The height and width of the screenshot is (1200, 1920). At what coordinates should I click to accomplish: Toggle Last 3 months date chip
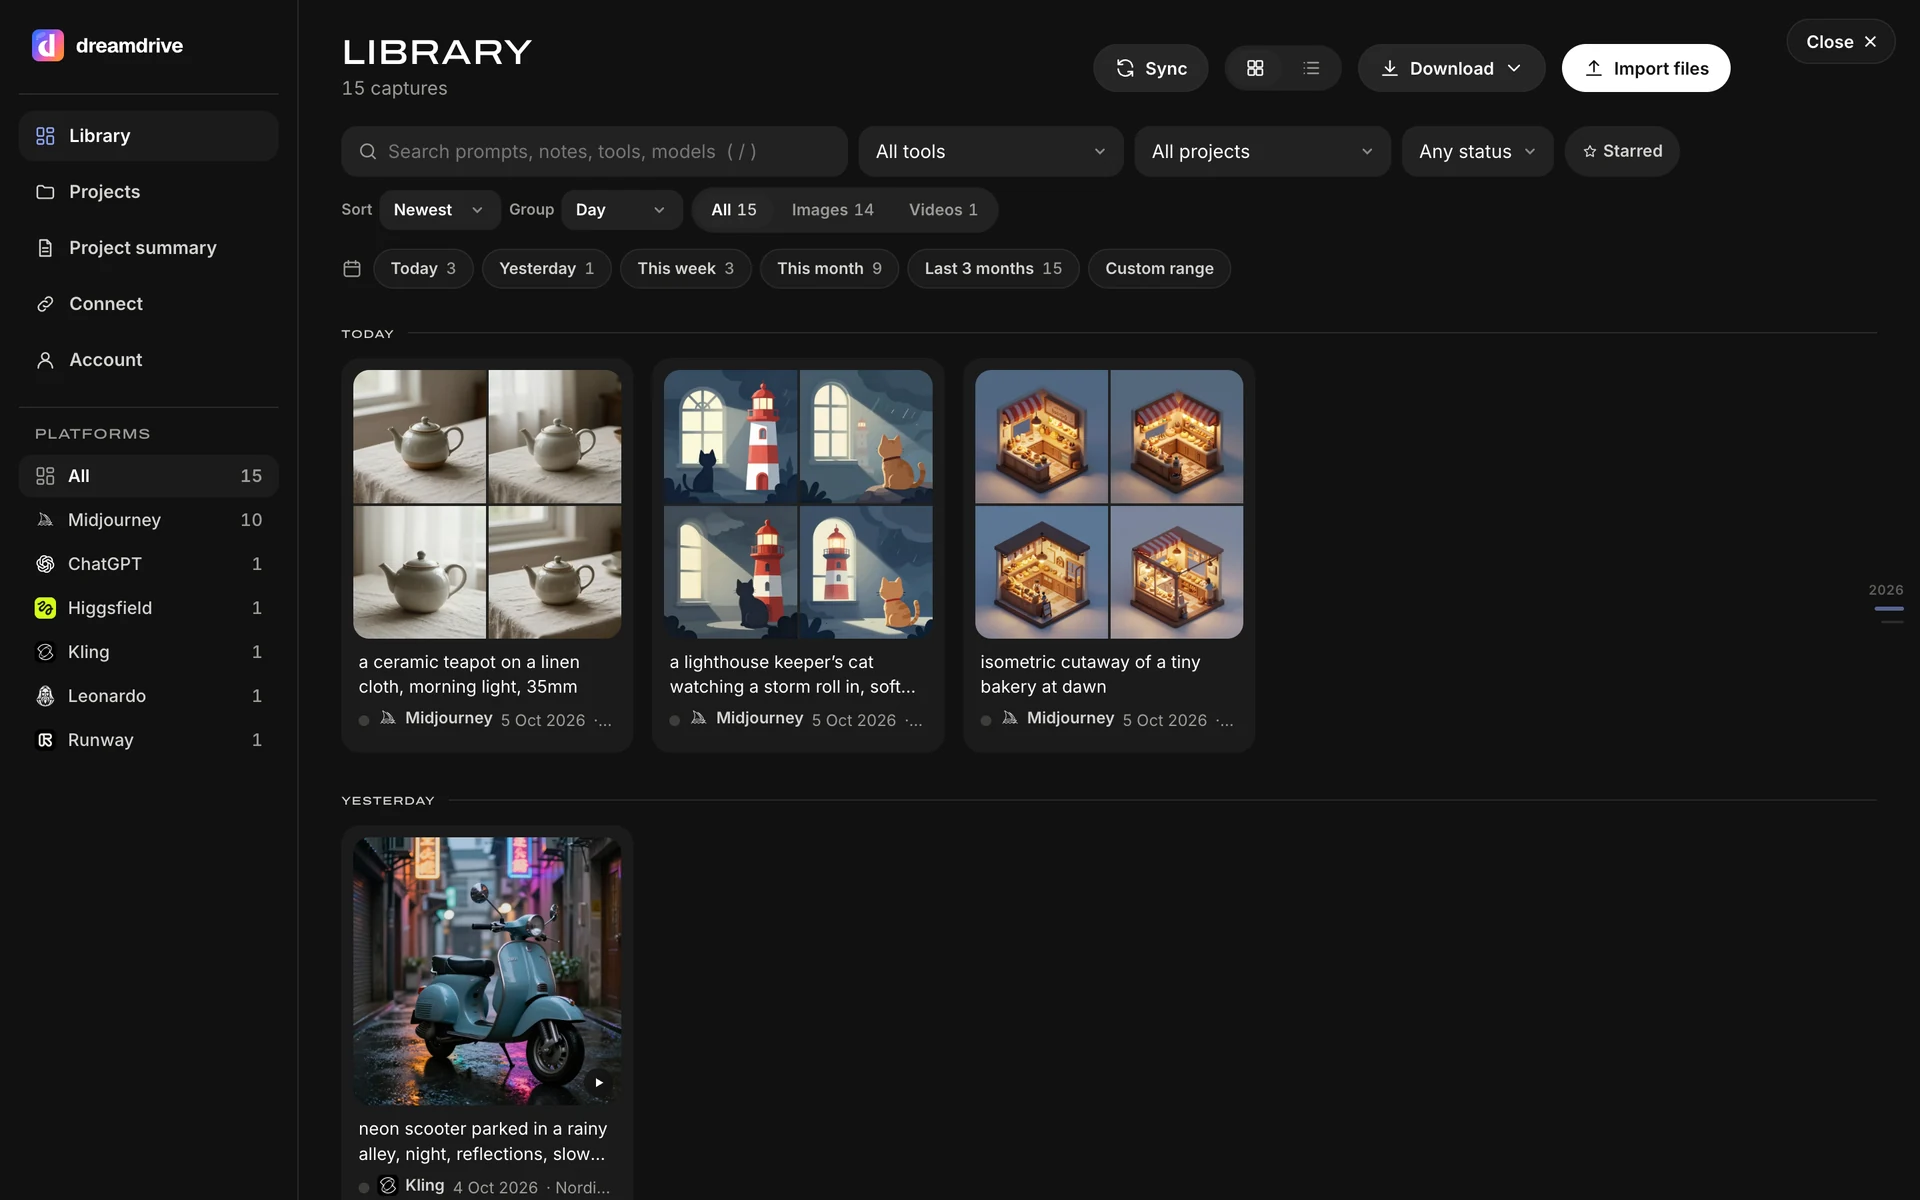993,268
